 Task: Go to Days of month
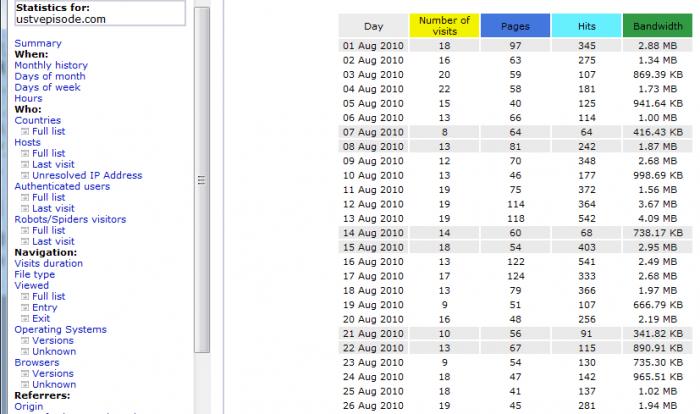(50, 76)
